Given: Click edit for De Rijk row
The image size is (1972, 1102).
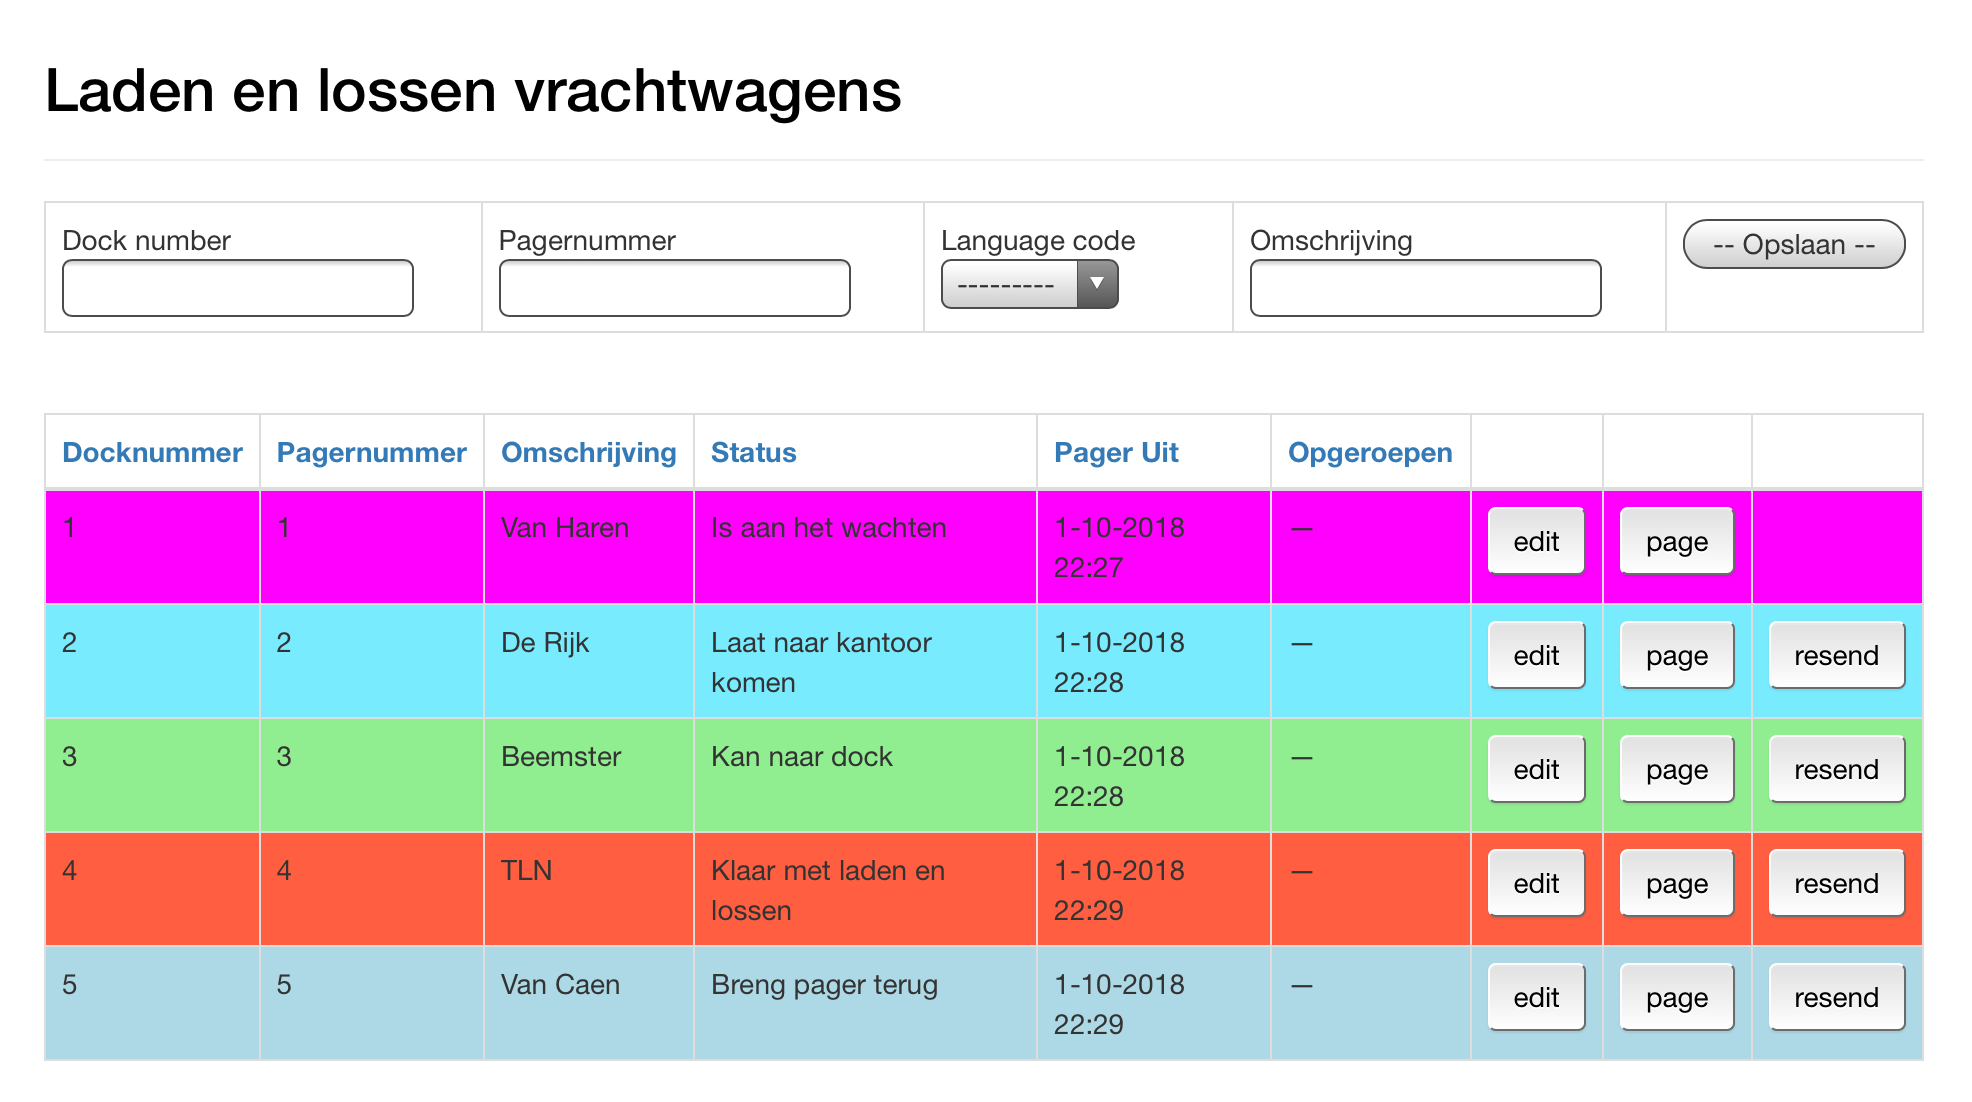Looking at the screenshot, I should coord(1535,655).
